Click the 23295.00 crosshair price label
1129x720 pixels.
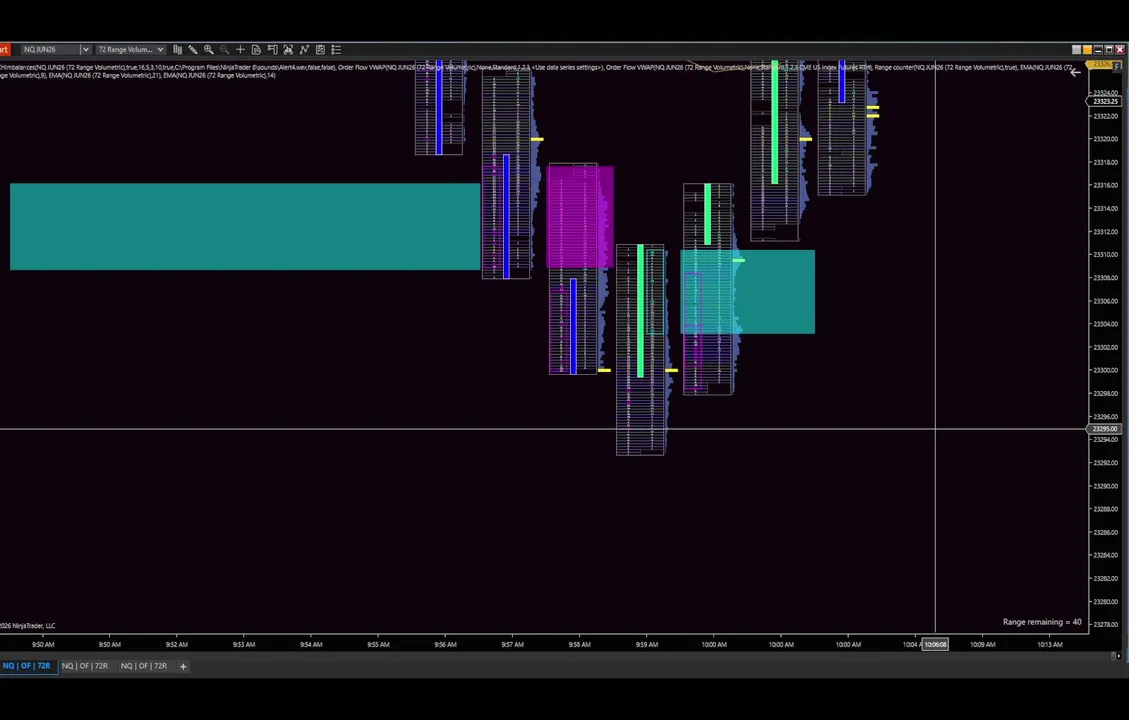pos(1105,429)
